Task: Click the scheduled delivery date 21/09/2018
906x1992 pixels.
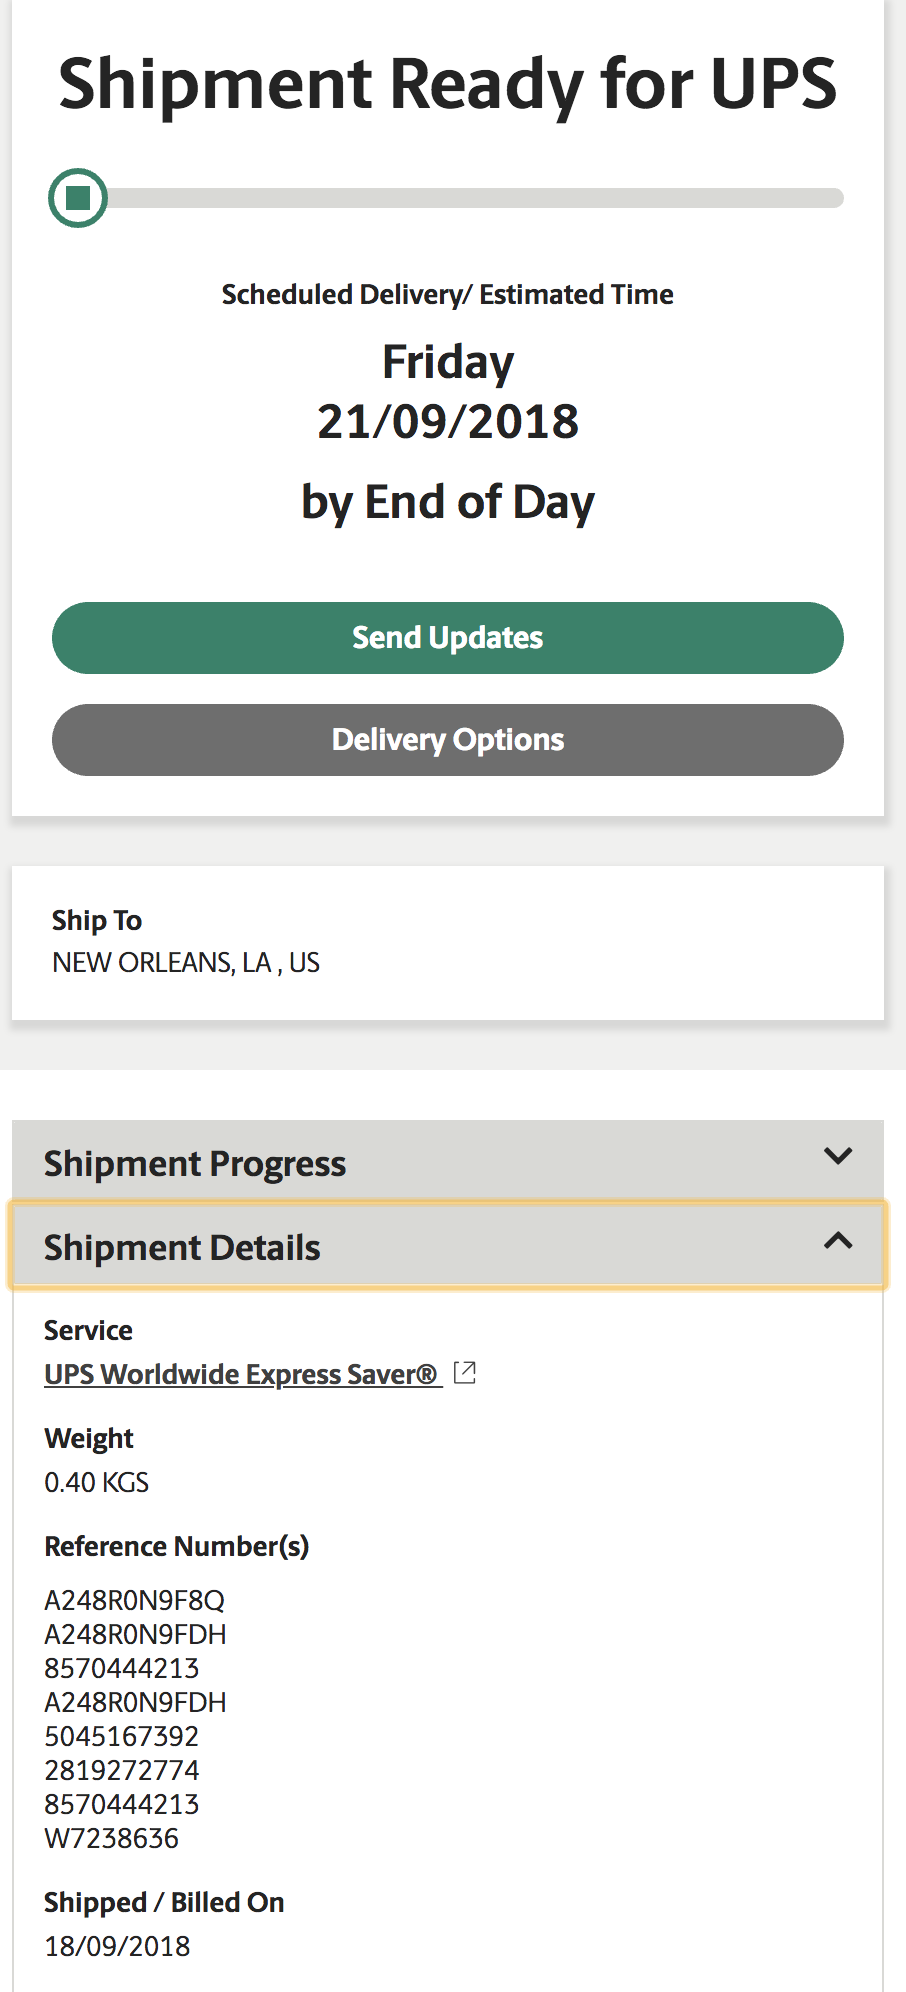Action: [448, 421]
